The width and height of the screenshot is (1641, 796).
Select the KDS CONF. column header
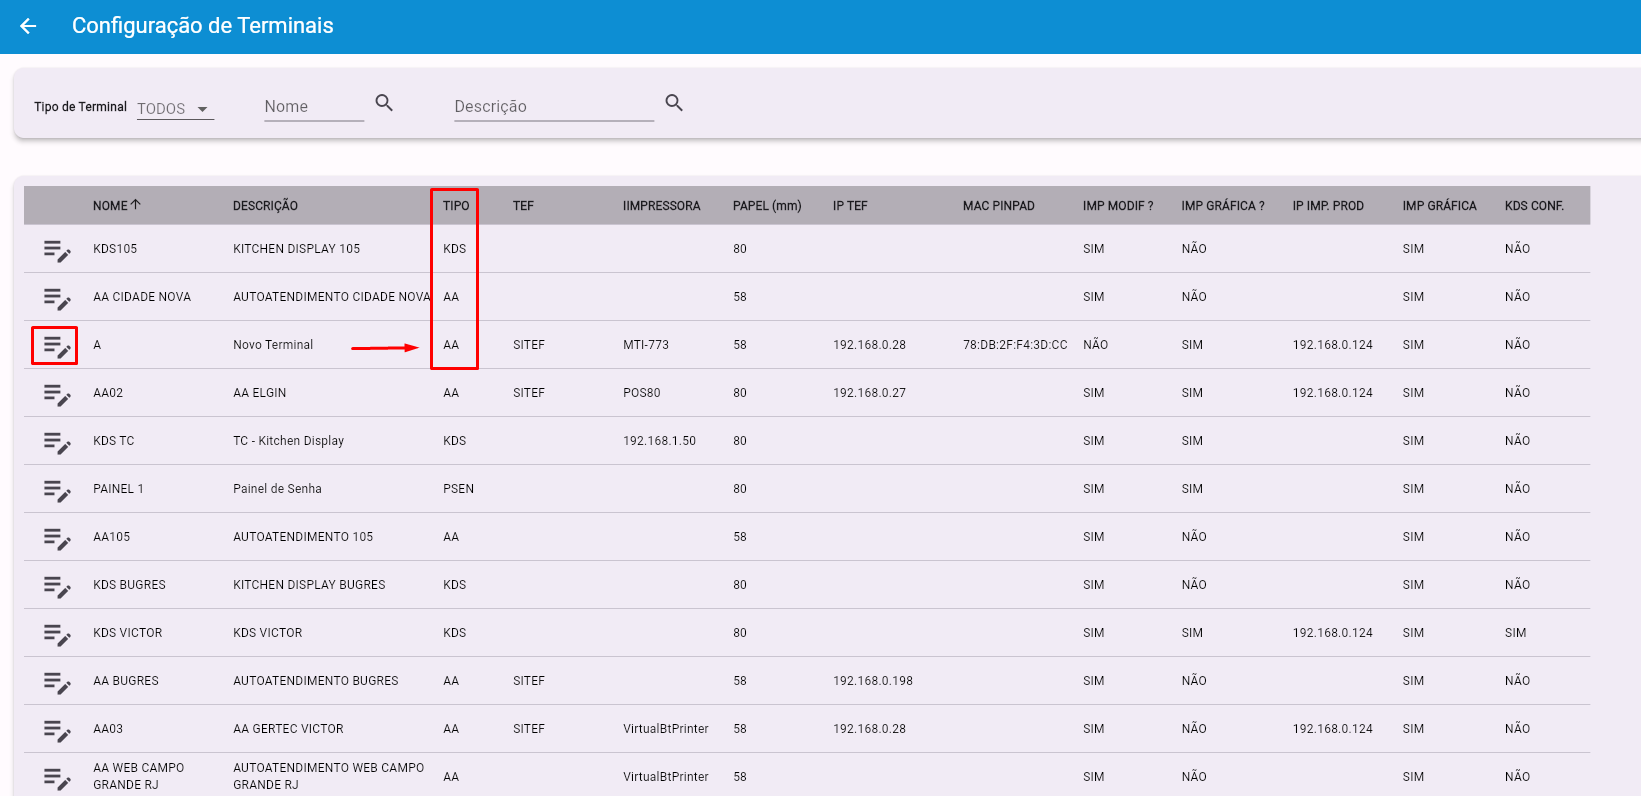tap(1533, 206)
